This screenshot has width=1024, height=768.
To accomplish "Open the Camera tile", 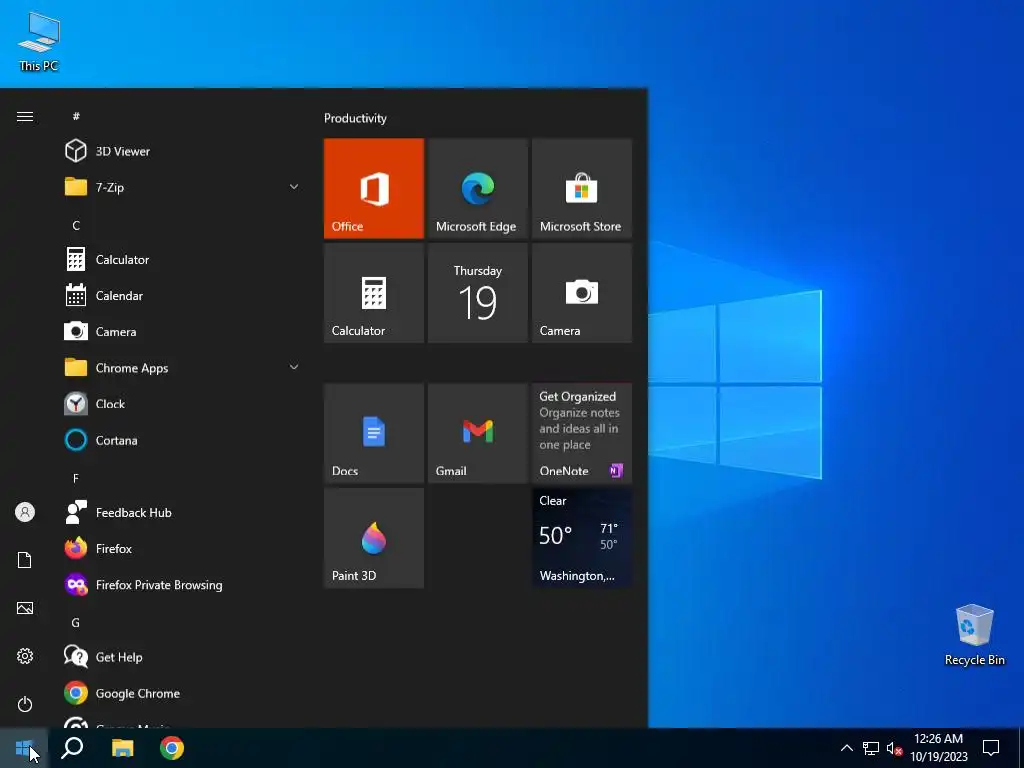I will click(x=582, y=293).
